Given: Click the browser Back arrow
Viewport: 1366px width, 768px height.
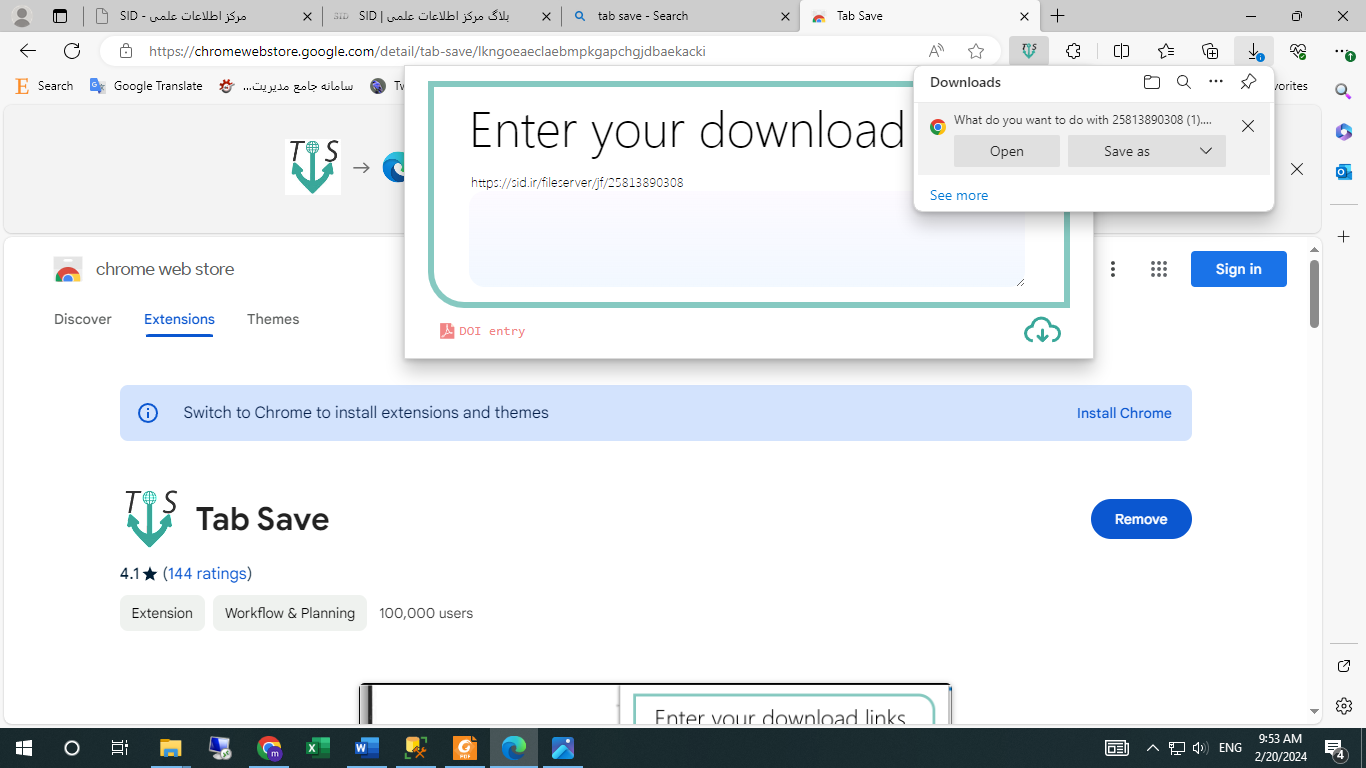Looking at the screenshot, I should tap(28, 51).
